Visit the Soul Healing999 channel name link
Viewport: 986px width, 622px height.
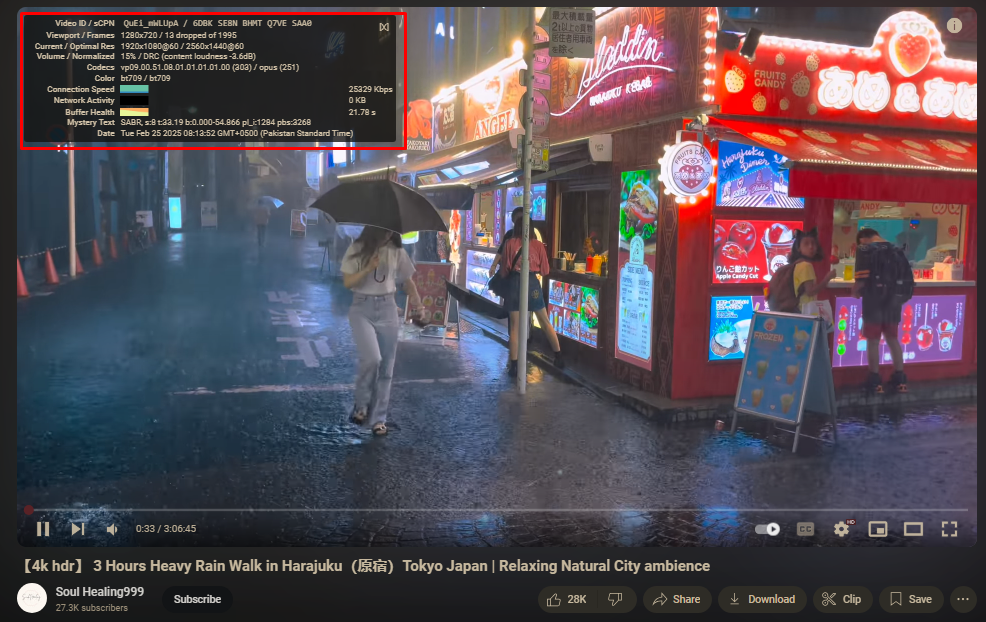tap(99, 592)
